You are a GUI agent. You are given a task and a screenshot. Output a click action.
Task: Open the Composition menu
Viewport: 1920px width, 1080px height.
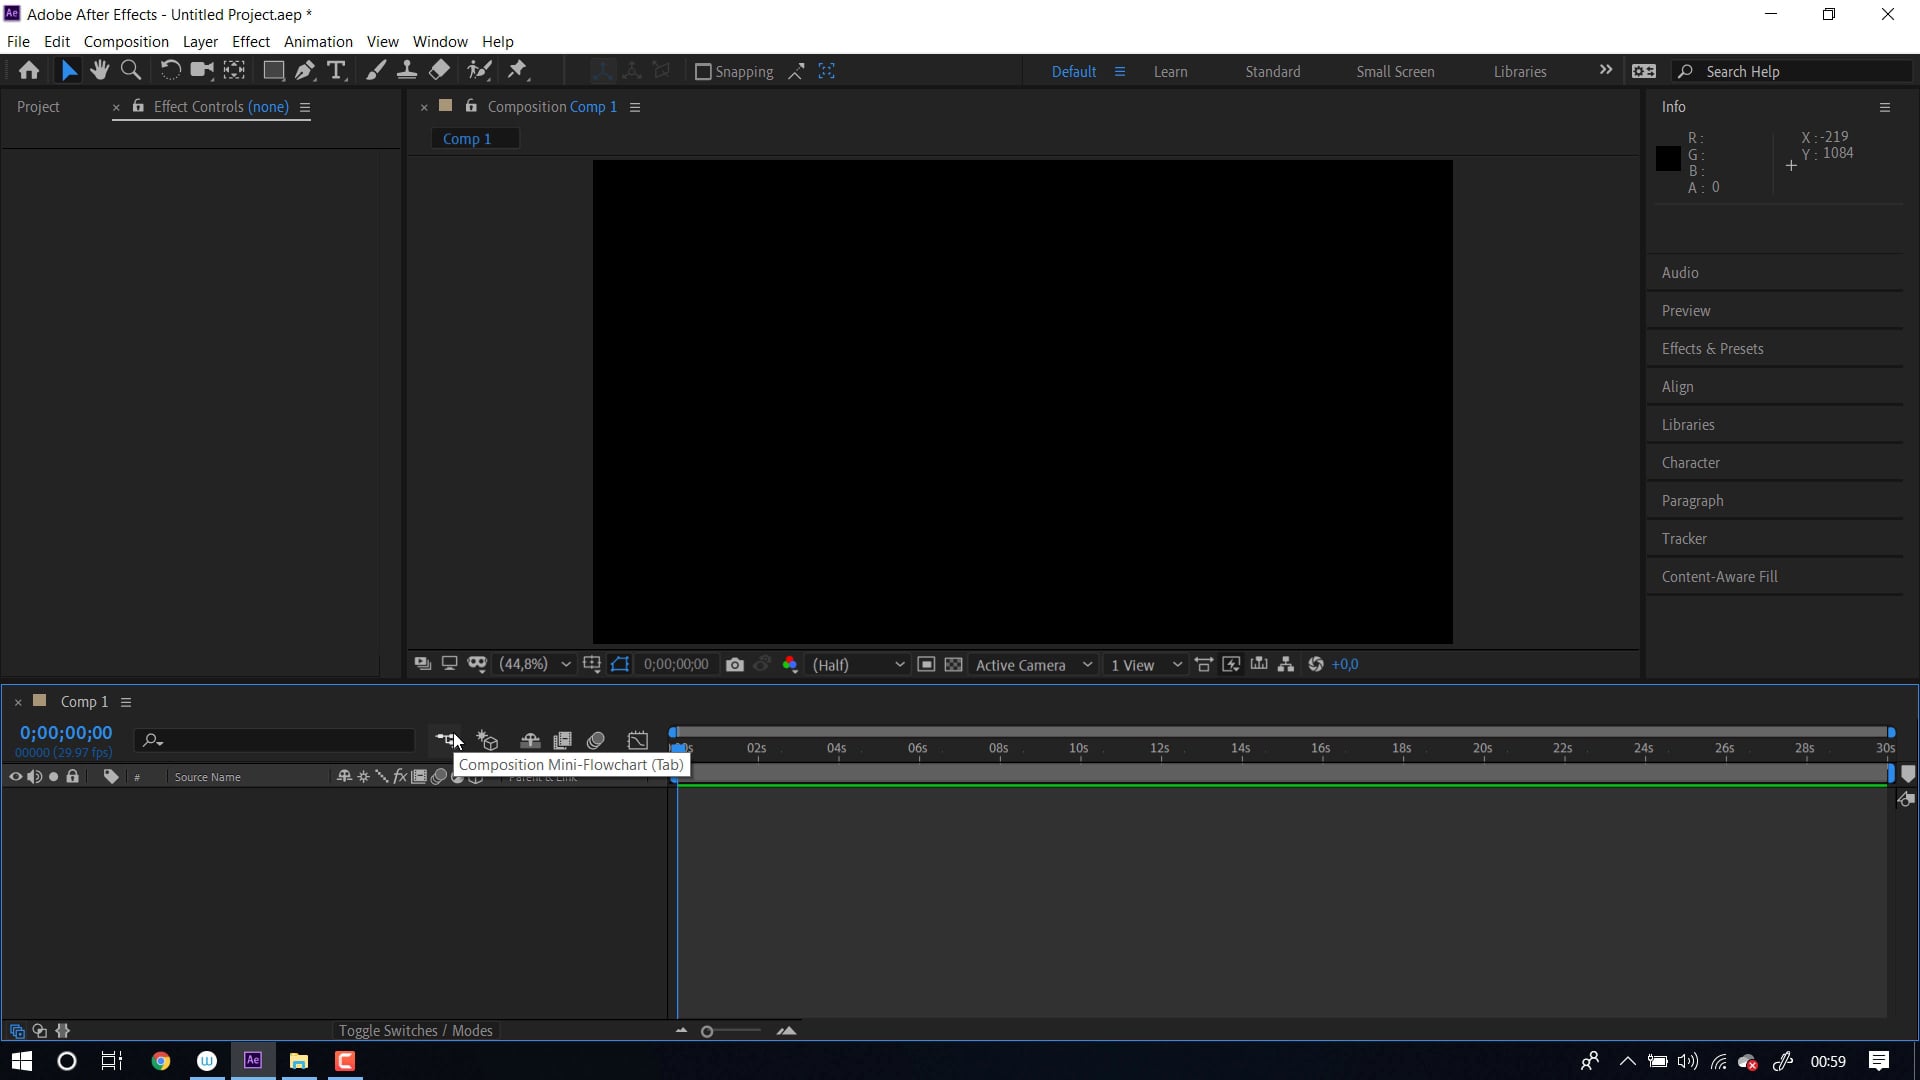125,41
